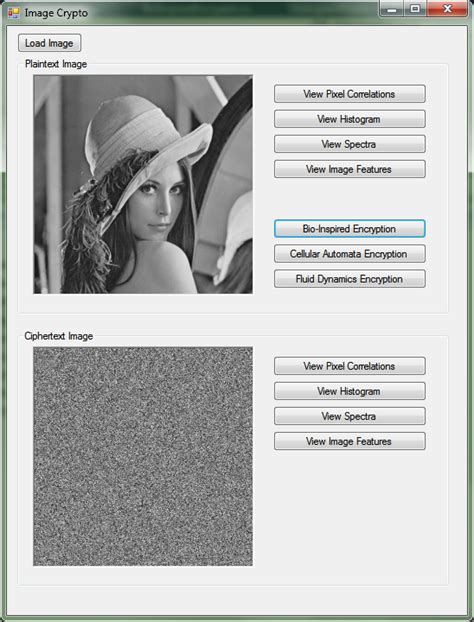Open View Histogram for the ciphertext image
Viewport: 474px width, 622px height.
349,391
